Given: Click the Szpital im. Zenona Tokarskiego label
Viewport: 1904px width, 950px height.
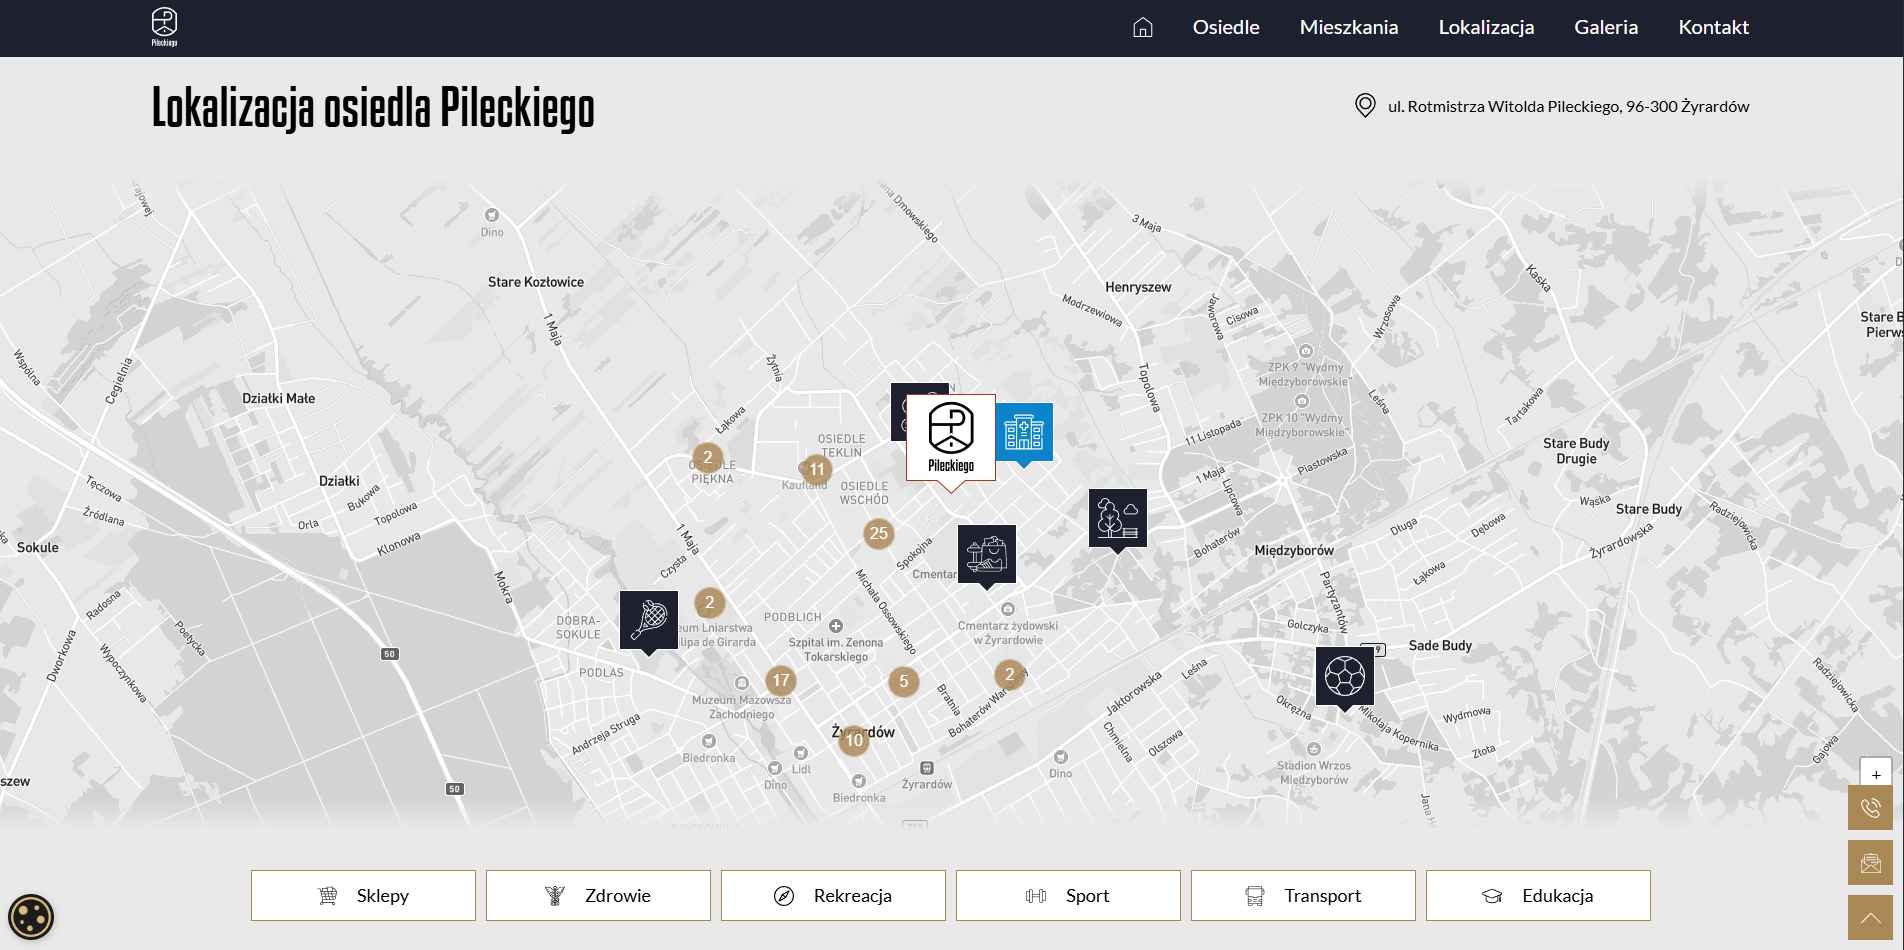Looking at the screenshot, I should [836, 650].
